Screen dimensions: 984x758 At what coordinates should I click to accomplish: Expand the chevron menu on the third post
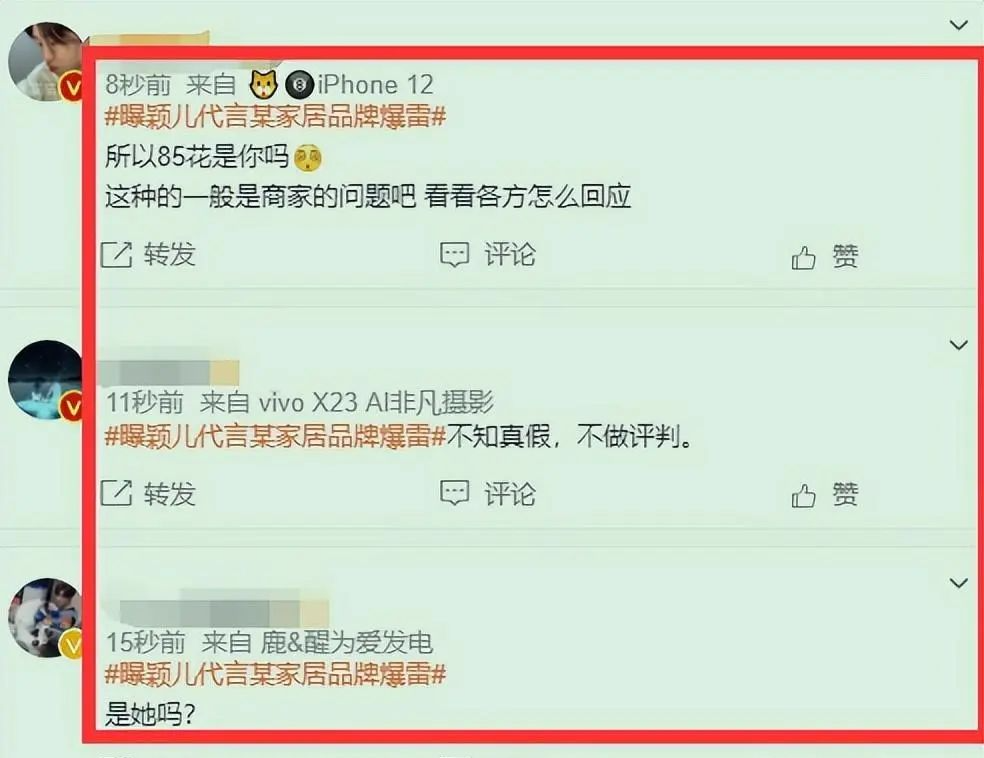click(x=958, y=583)
